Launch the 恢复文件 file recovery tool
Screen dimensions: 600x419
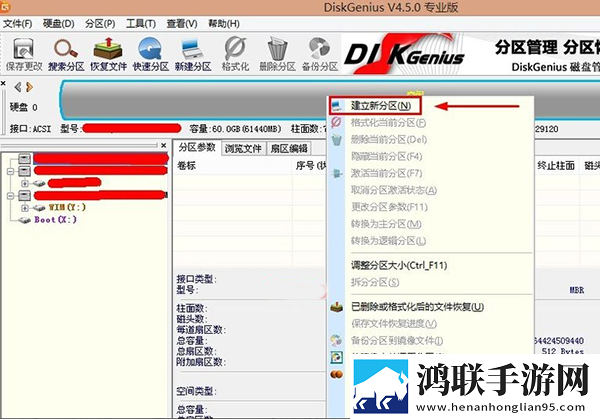(x=108, y=55)
